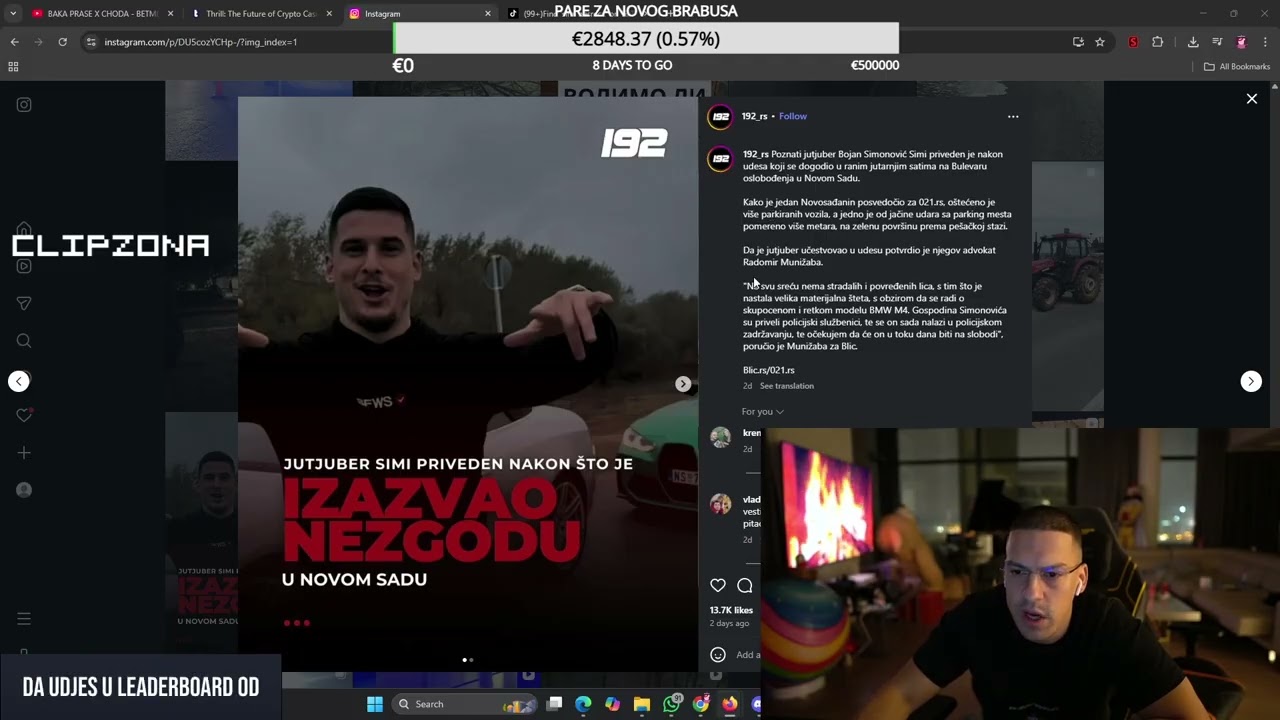Open Chrome profile avatar
This screenshot has height=720, width=1280.
tap(1241, 42)
